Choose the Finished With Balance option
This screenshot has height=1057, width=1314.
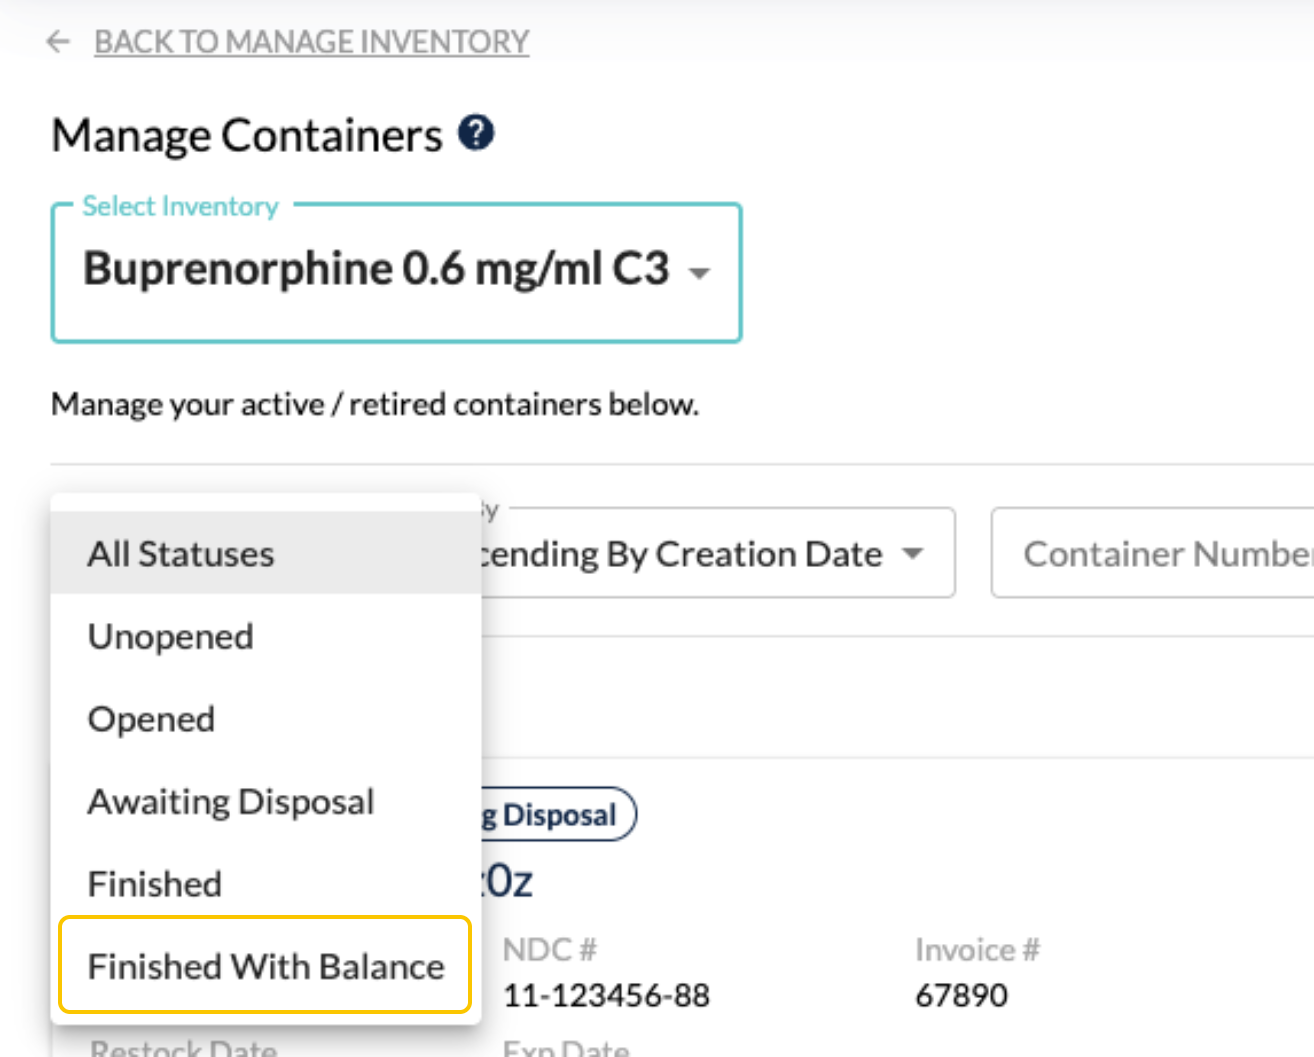click(266, 966)
